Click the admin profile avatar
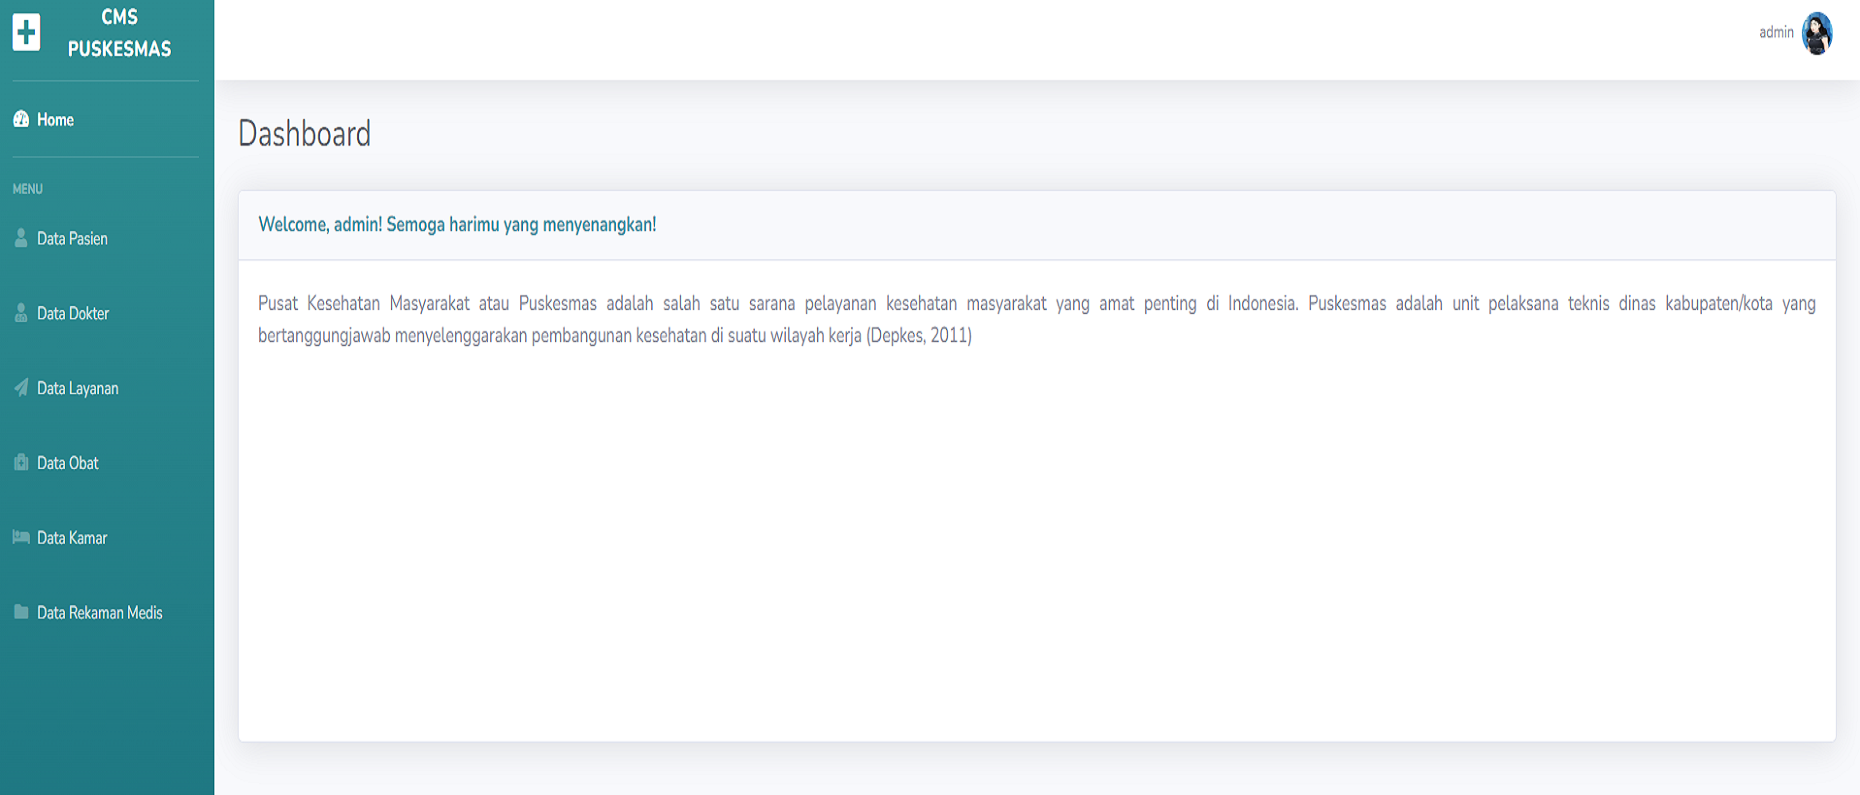Viewport: 1860px width, 795px height. (x=1817, y=33)
